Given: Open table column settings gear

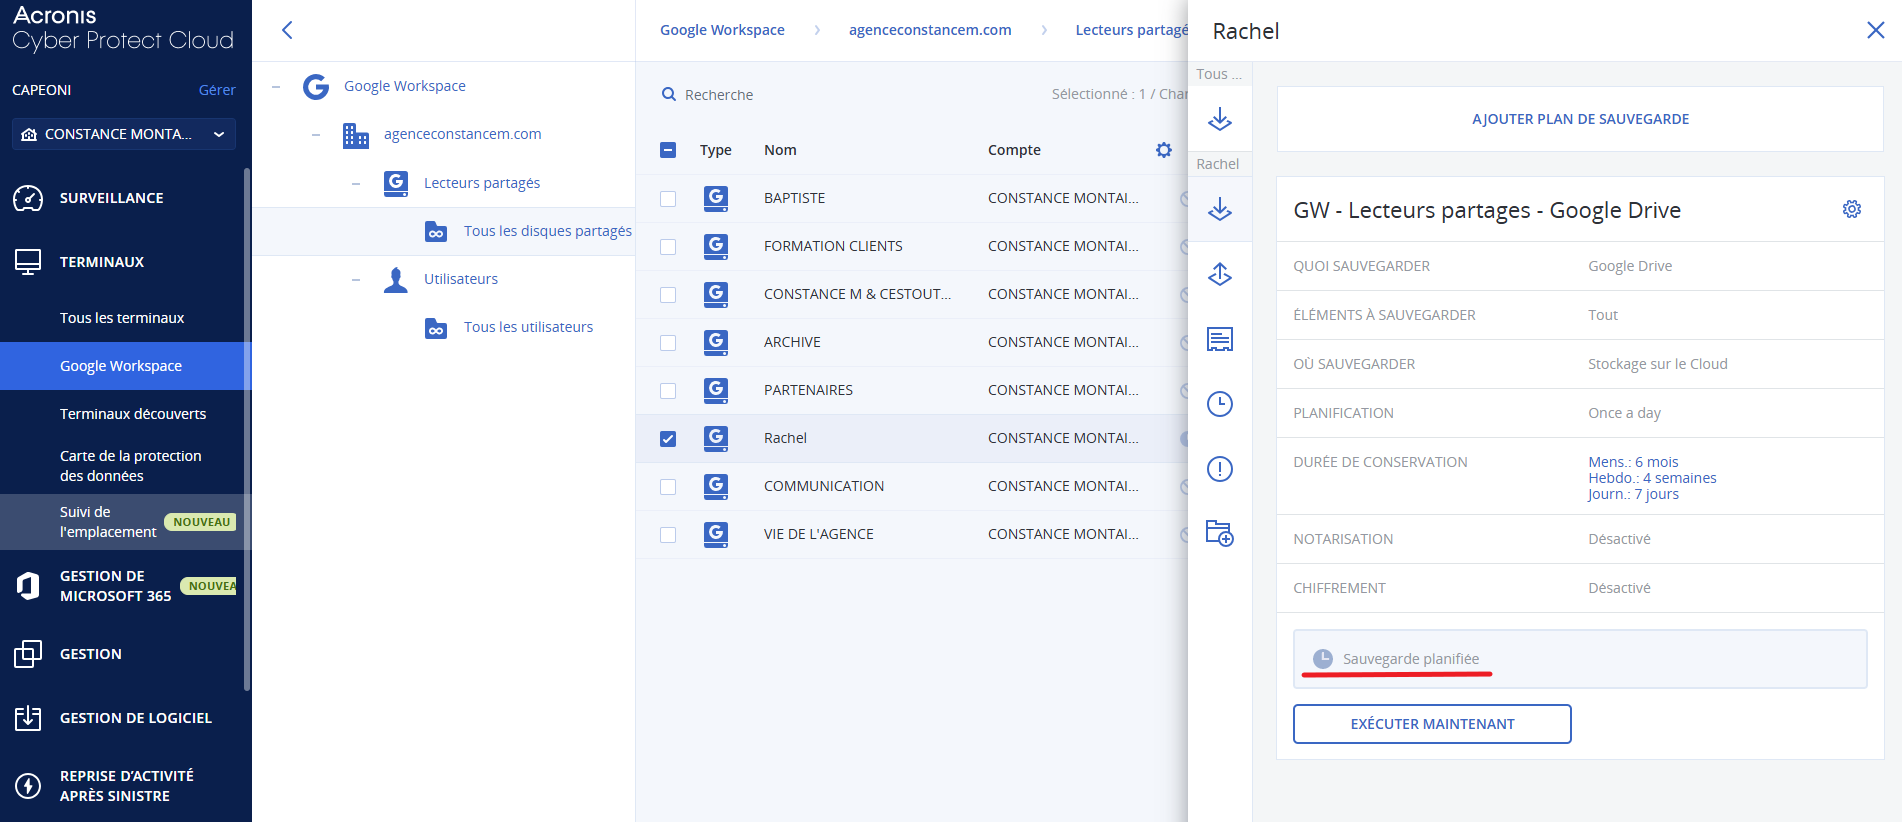Looking at the screenshot, I should [1164, 150].
